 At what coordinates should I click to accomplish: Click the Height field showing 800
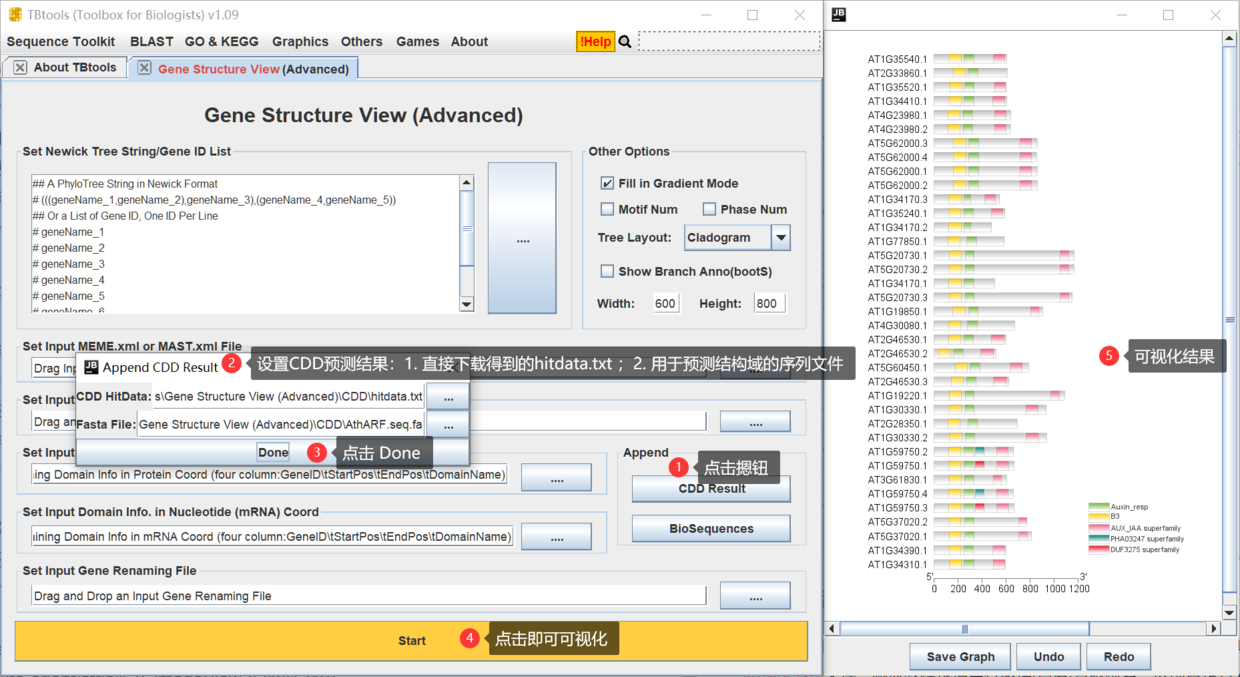coord(769,303)
